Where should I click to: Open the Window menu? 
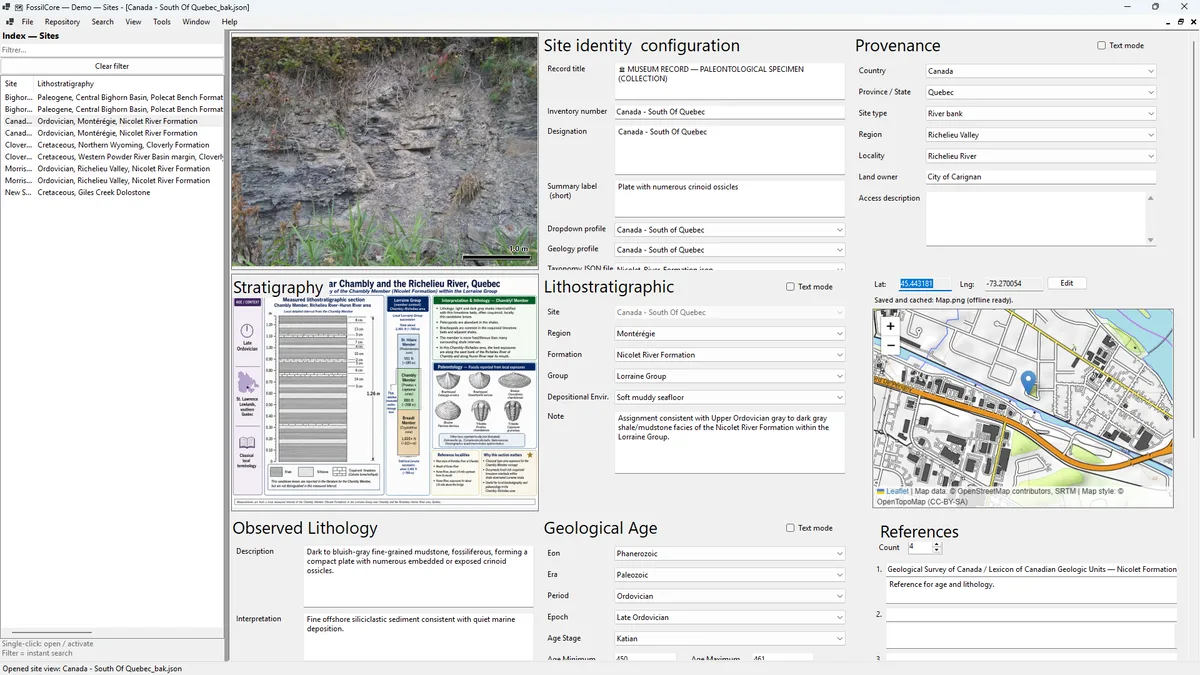[196, 21]
